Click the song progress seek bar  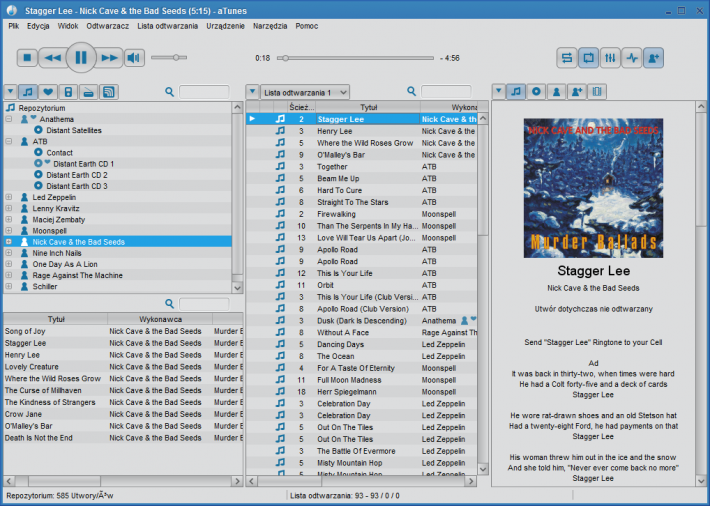tap(355, 58)
